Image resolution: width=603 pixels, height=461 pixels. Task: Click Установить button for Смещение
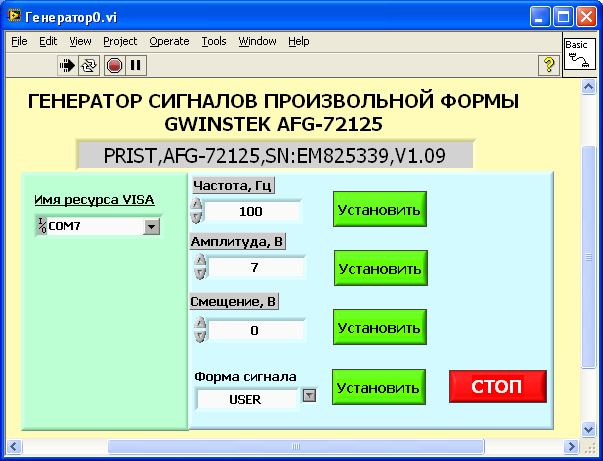point(380,327)
